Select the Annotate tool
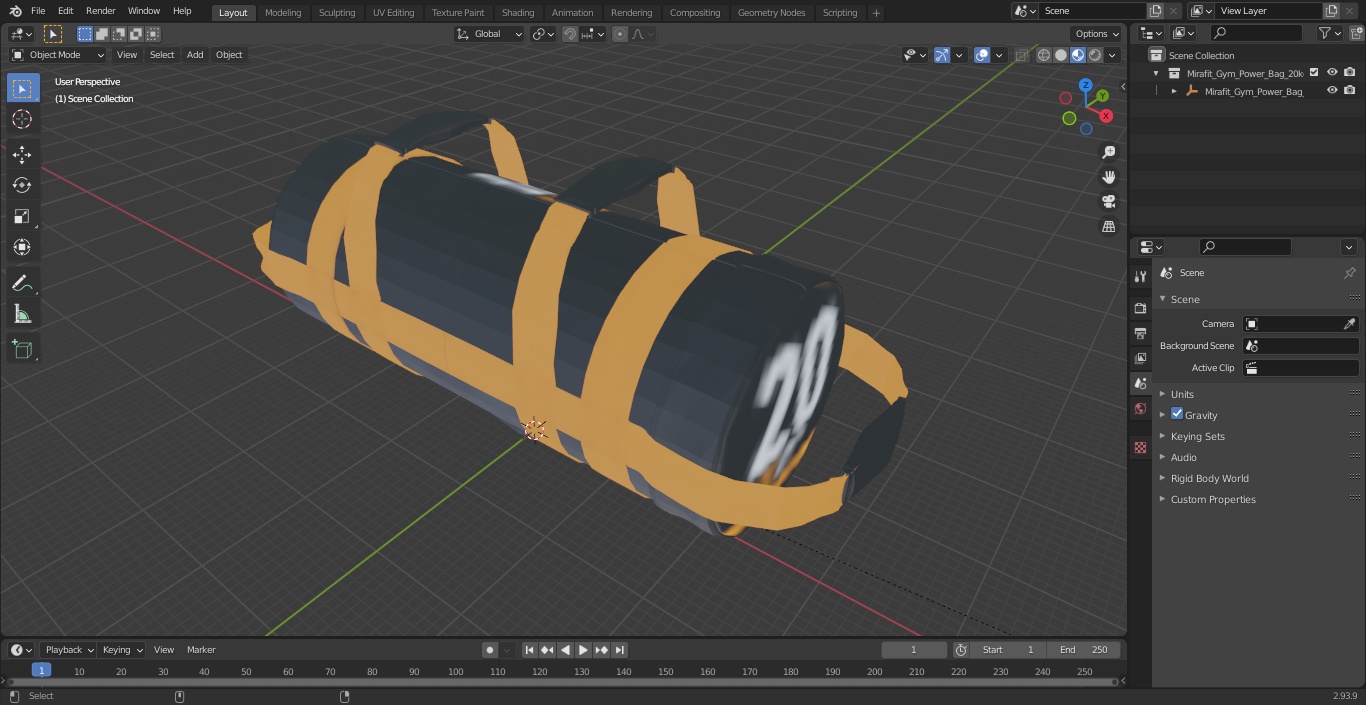 click(22, 283)
